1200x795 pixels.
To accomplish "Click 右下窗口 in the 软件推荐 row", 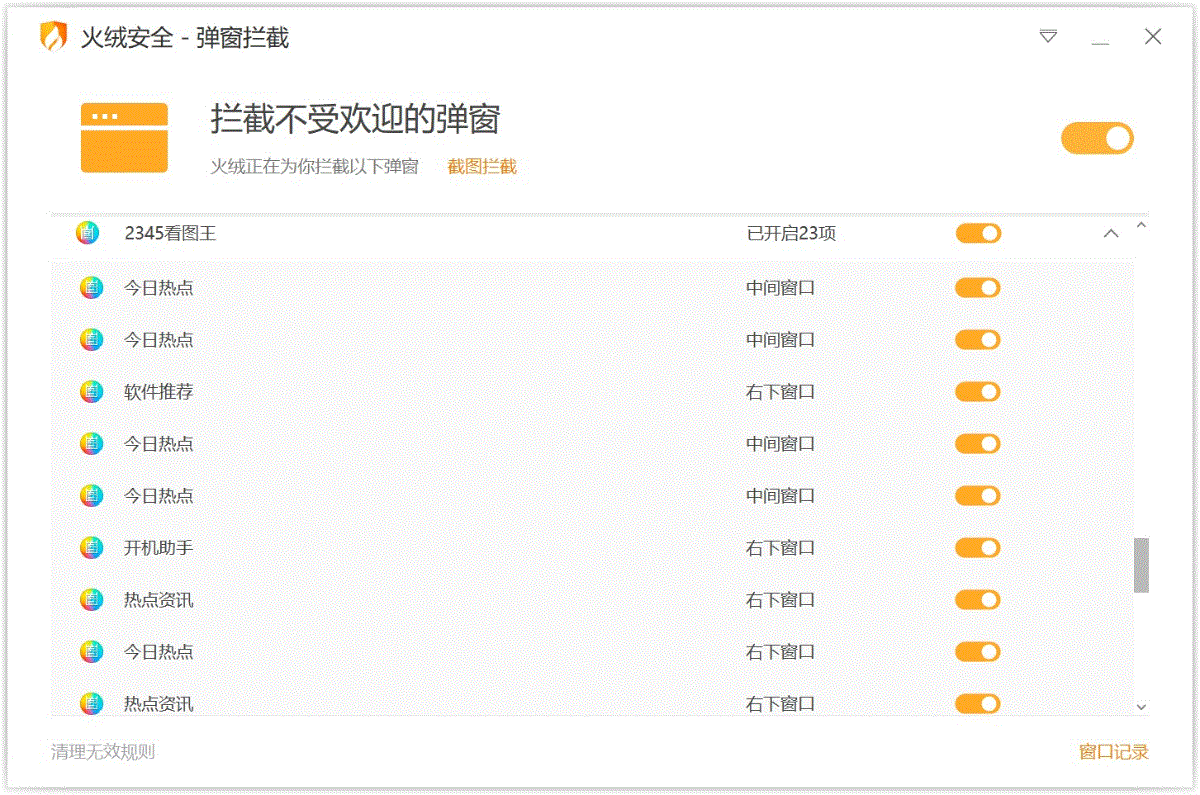I will pyautogui.click(x=781, y=392).
